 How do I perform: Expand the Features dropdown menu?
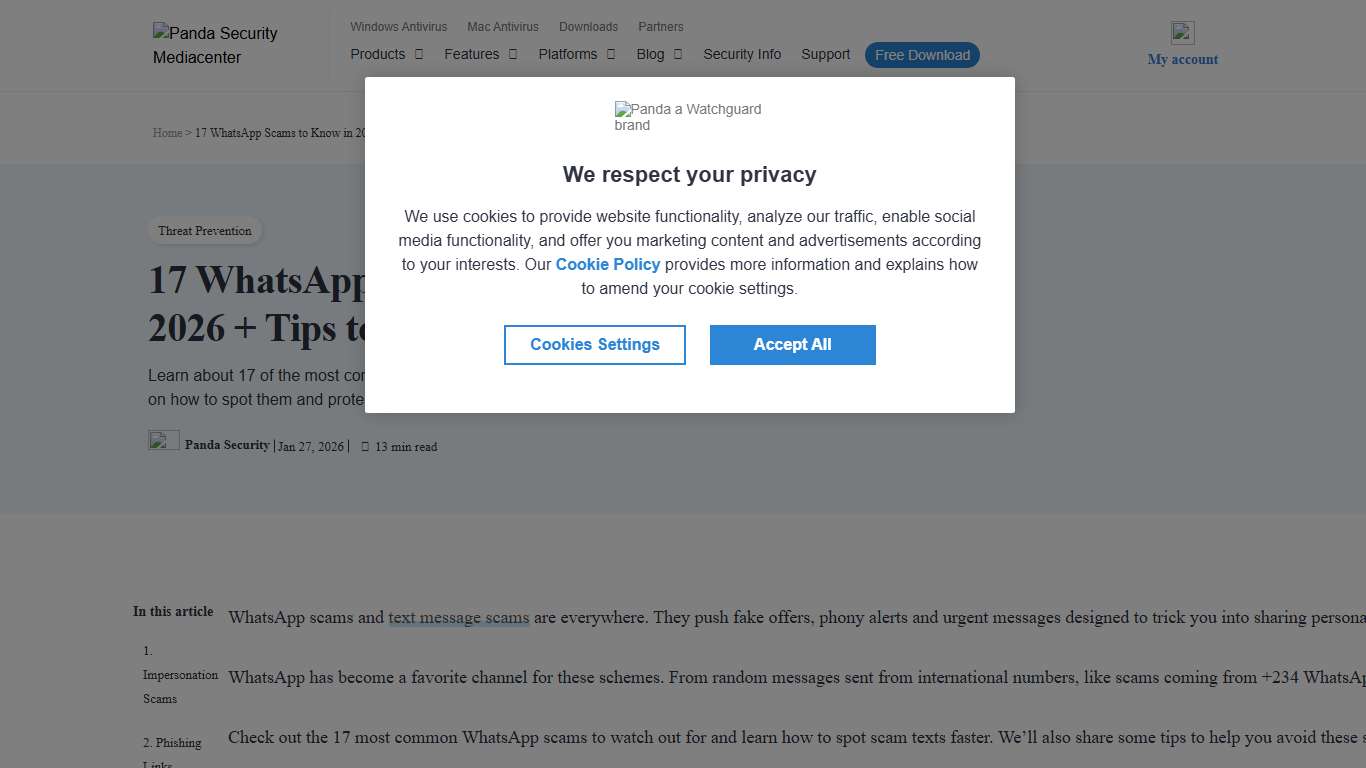[x=480, y=54]
